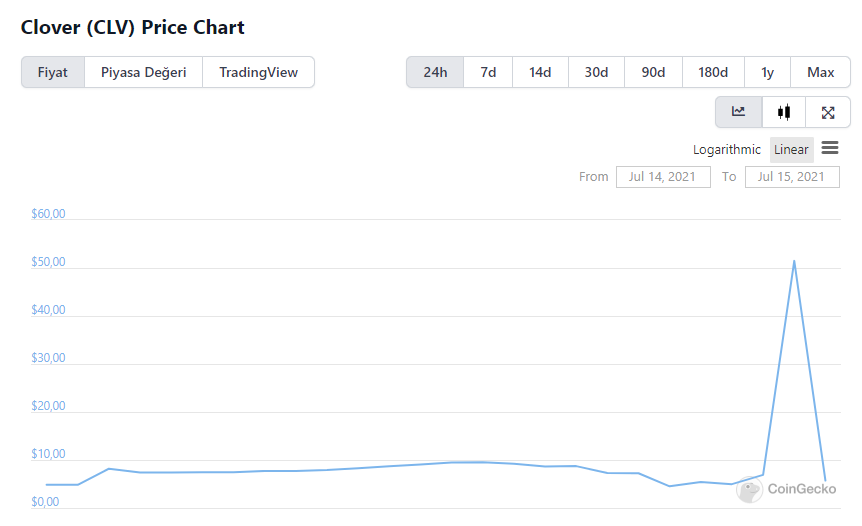Select the Fiyat tab
Viewport: 862px width, 526px height.
pos(53,72)
